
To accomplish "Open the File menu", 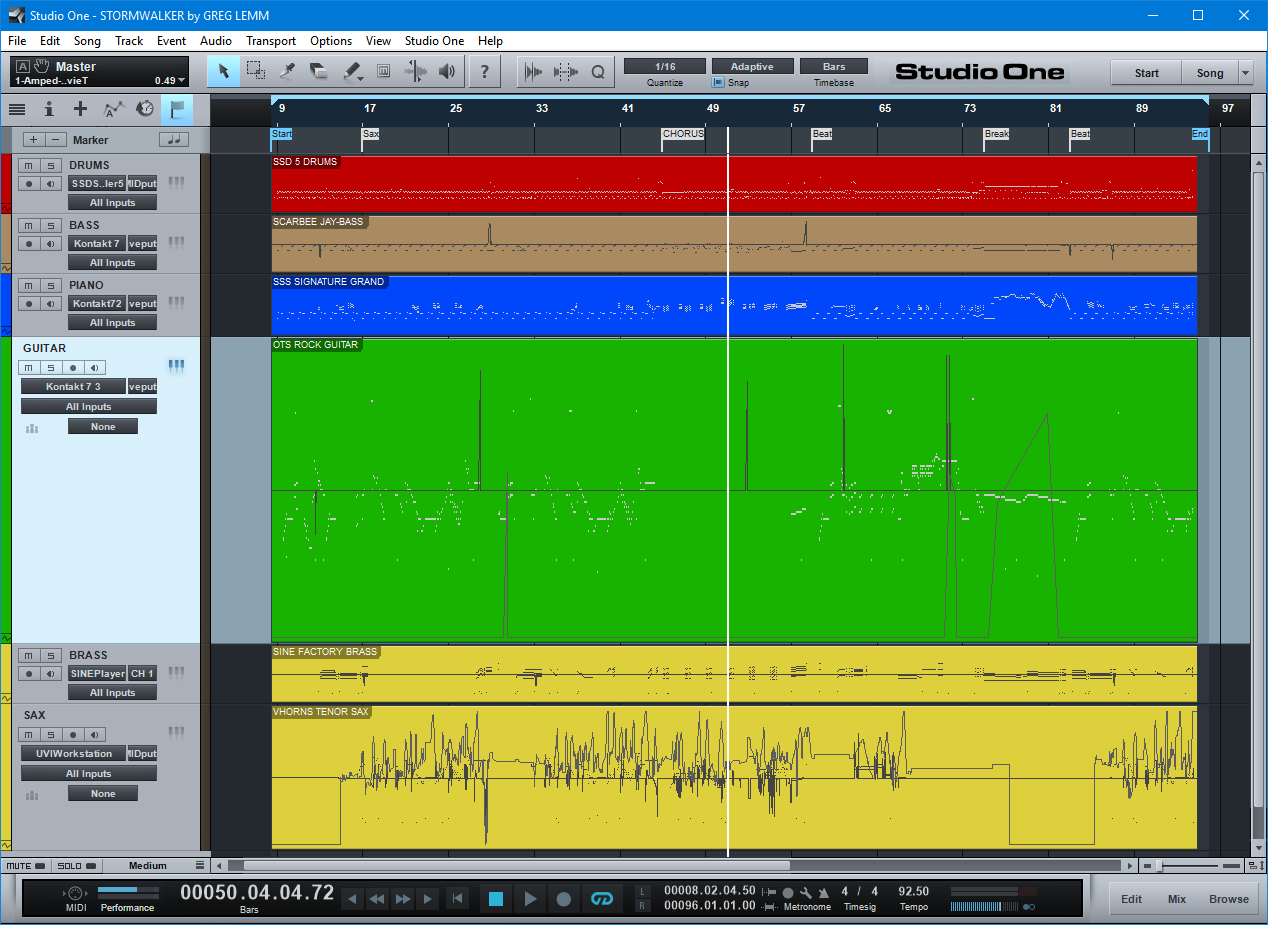I will click(17, 41).
